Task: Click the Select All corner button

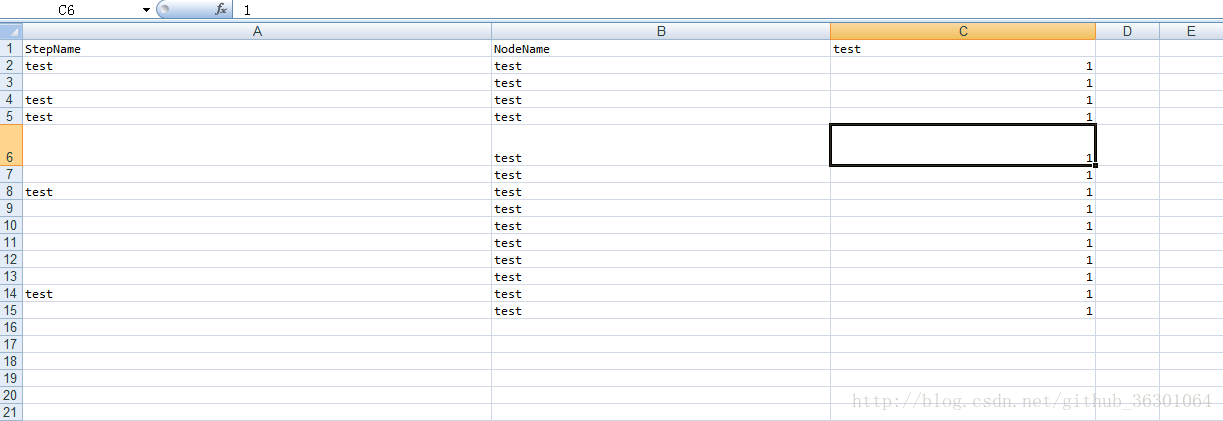Action: [x=11, y=31]
